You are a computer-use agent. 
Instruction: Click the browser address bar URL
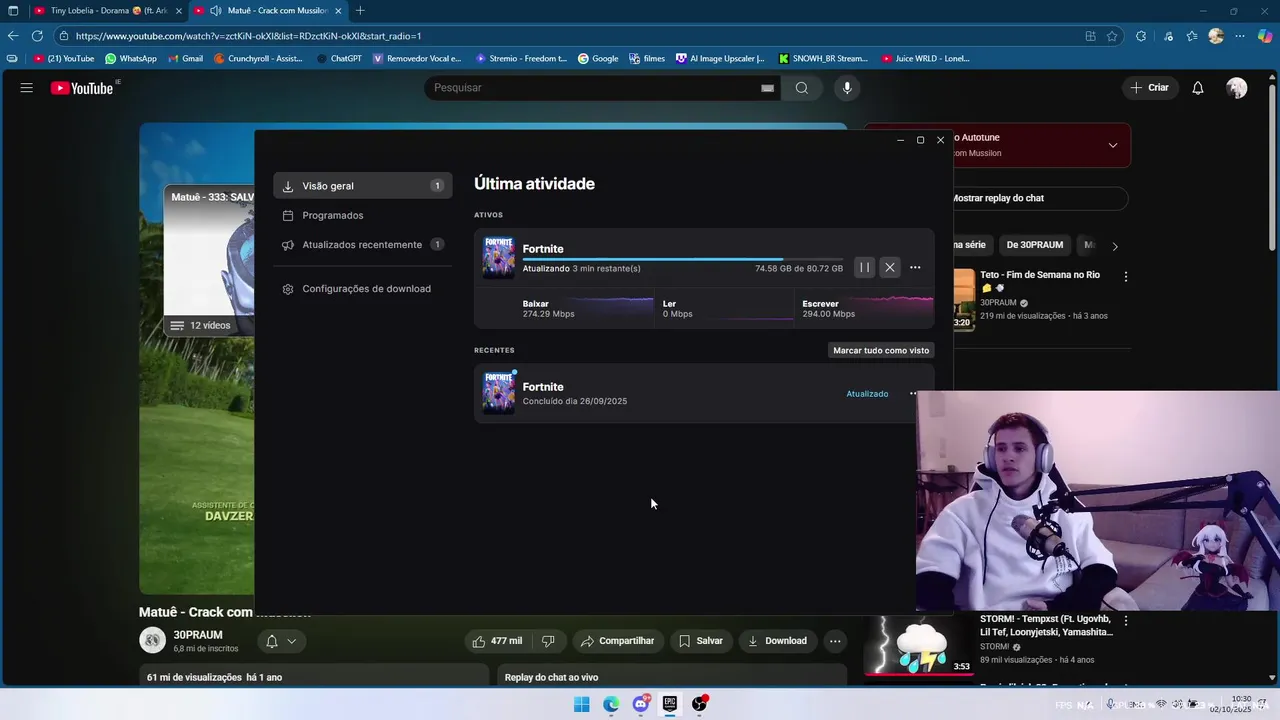(x=248, y=36)
